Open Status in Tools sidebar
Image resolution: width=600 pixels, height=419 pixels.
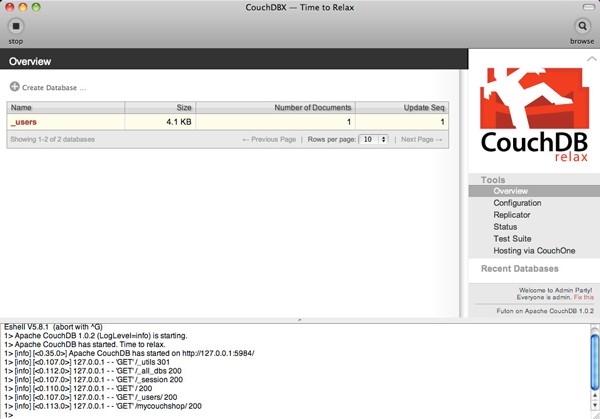coord(505,227)
